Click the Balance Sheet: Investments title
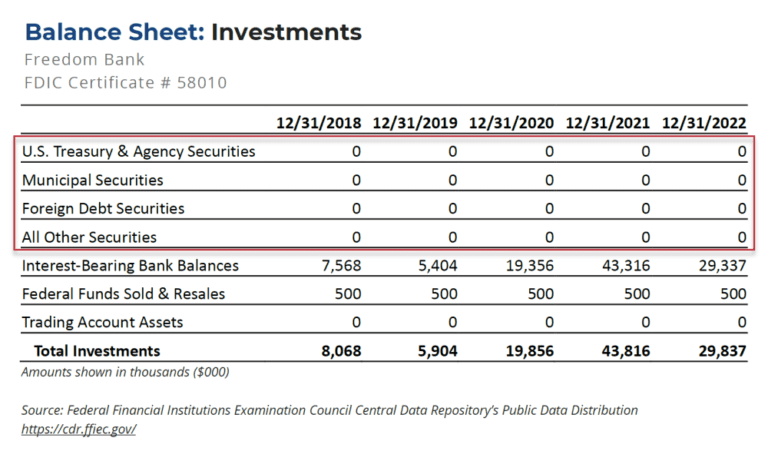Image resolution: width=768 pixels, height=461 pixels. [193, 32]
